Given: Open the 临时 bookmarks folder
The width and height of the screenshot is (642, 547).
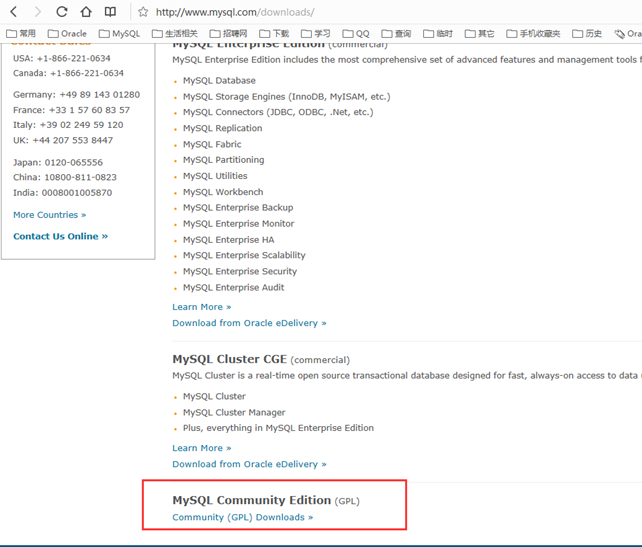Looking at the screenshot, I should pos(438,34).
